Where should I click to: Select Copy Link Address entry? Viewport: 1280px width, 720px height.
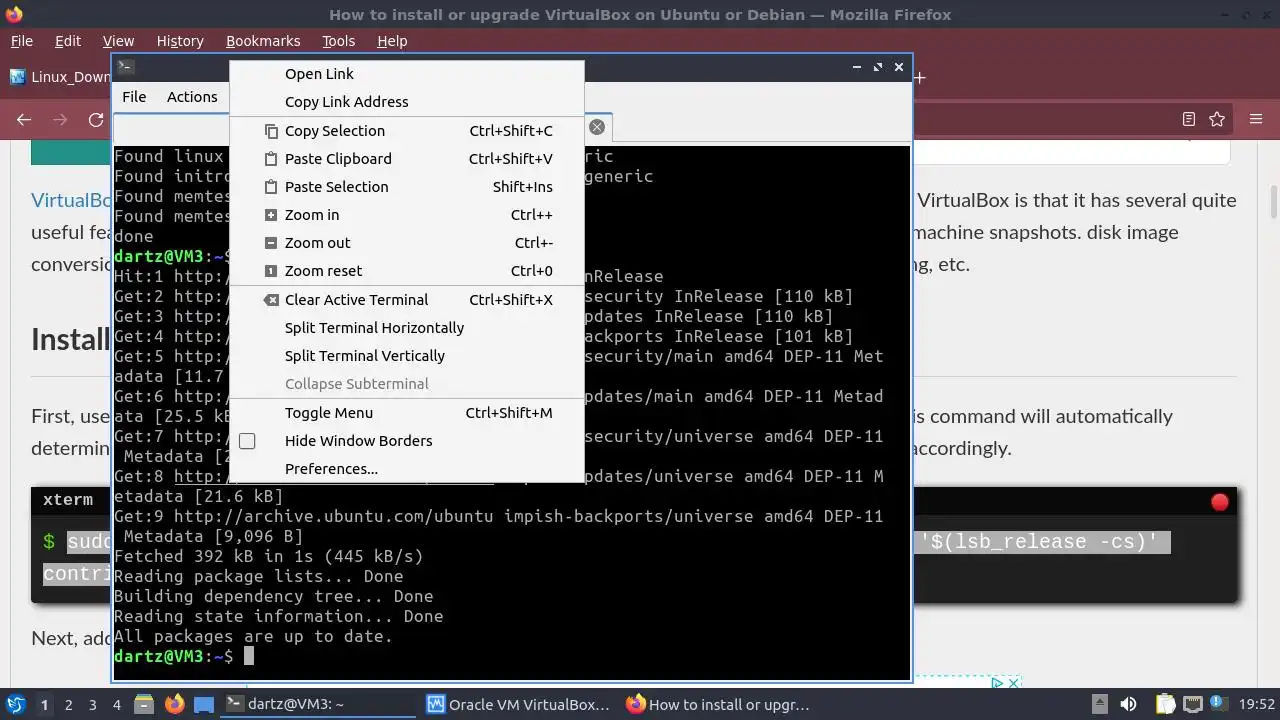pyautogui.click(x=406, y=102)
